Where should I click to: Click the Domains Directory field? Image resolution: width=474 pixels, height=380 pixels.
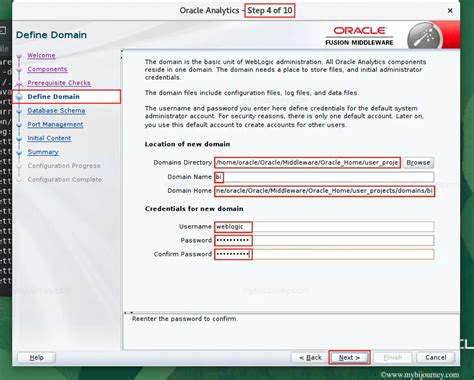(x=307, y=163)
